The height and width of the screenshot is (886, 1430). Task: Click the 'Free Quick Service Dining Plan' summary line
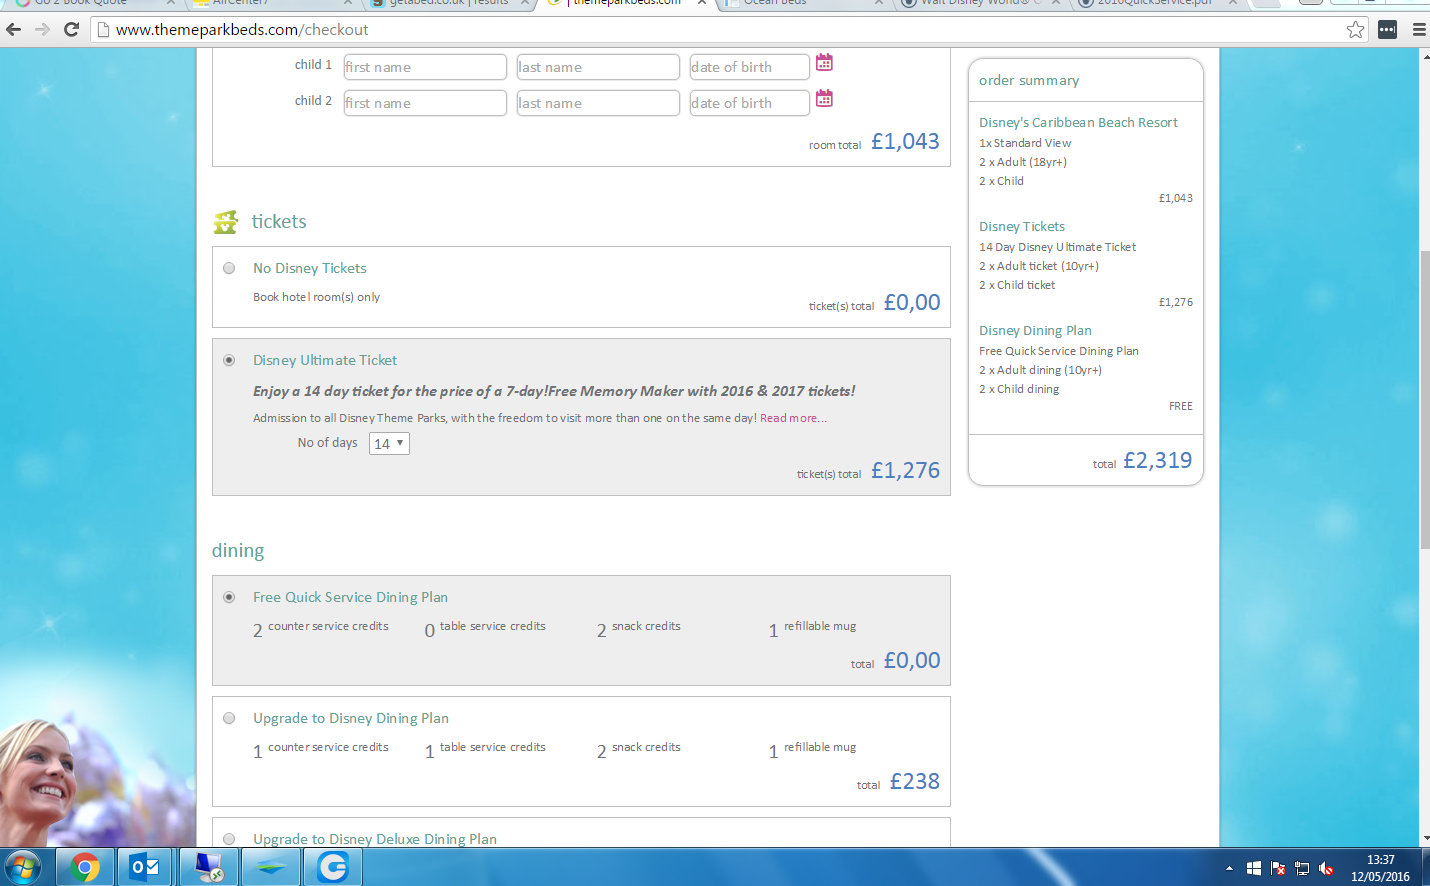(1058, 351)
